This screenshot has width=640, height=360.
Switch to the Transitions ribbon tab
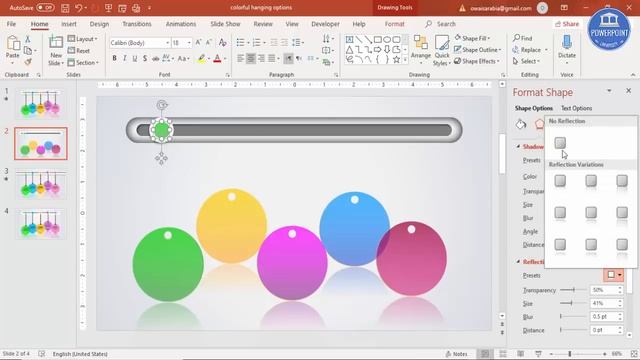pos(137,24)
